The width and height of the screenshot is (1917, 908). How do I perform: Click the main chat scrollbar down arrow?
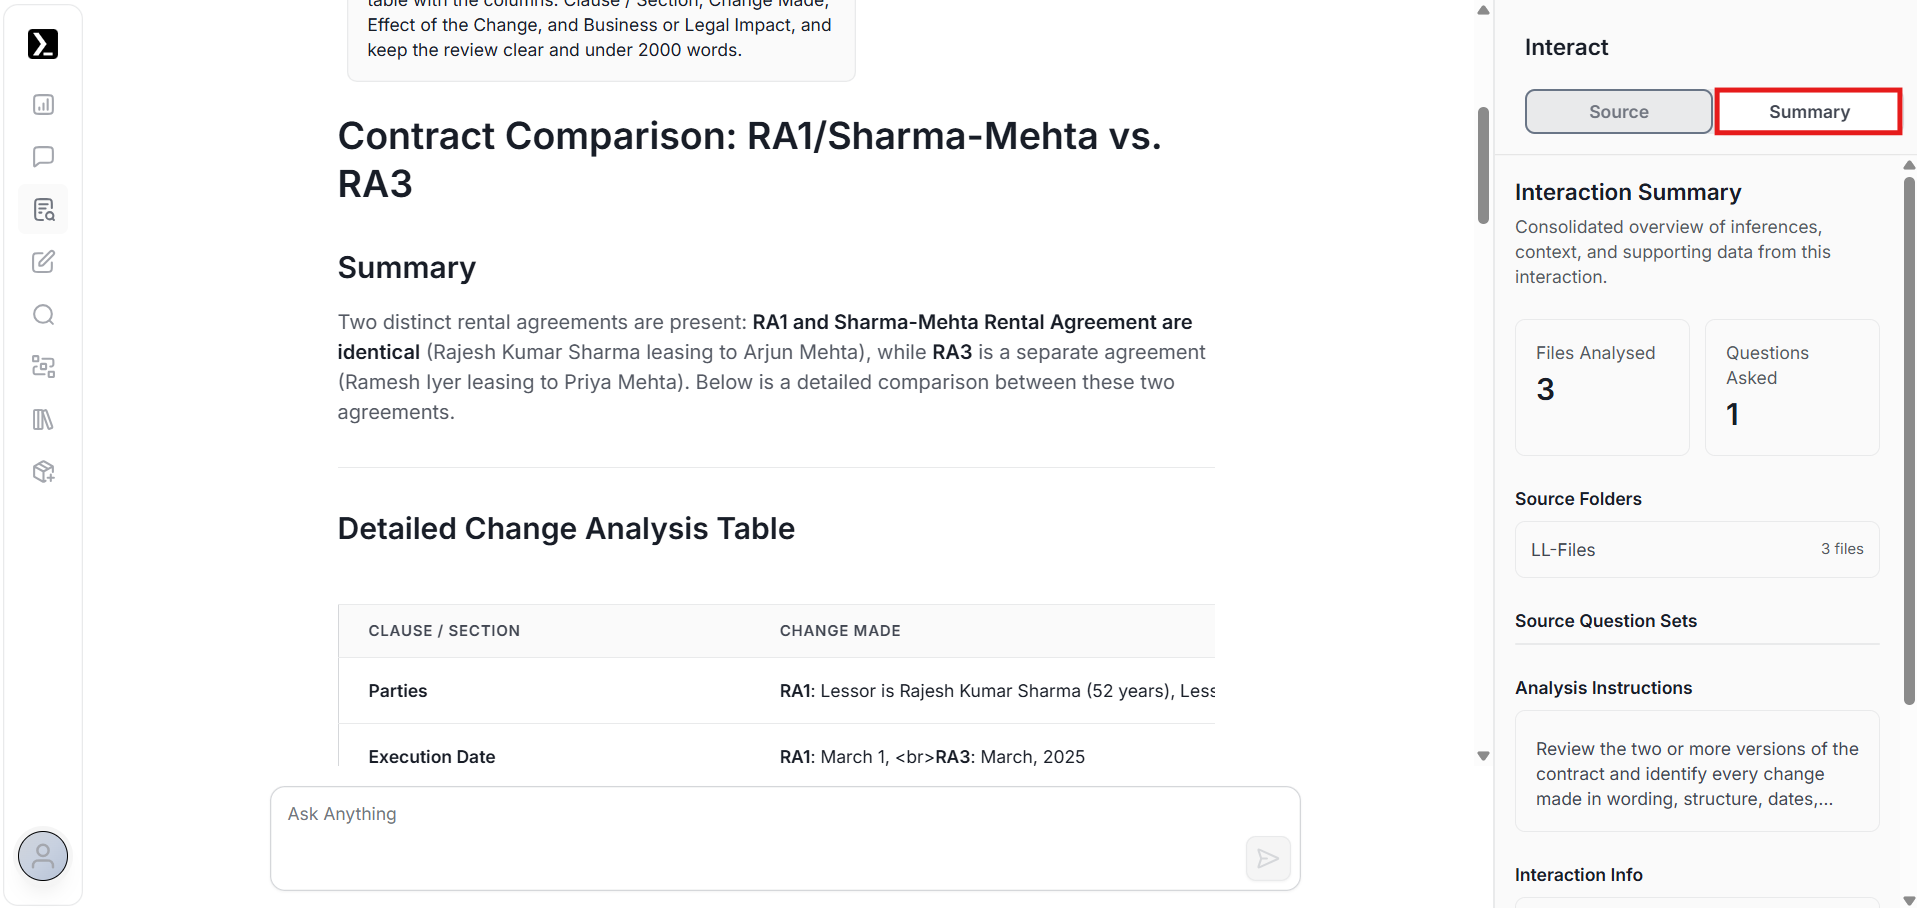pyautogui.click(x=1483, y=756)
